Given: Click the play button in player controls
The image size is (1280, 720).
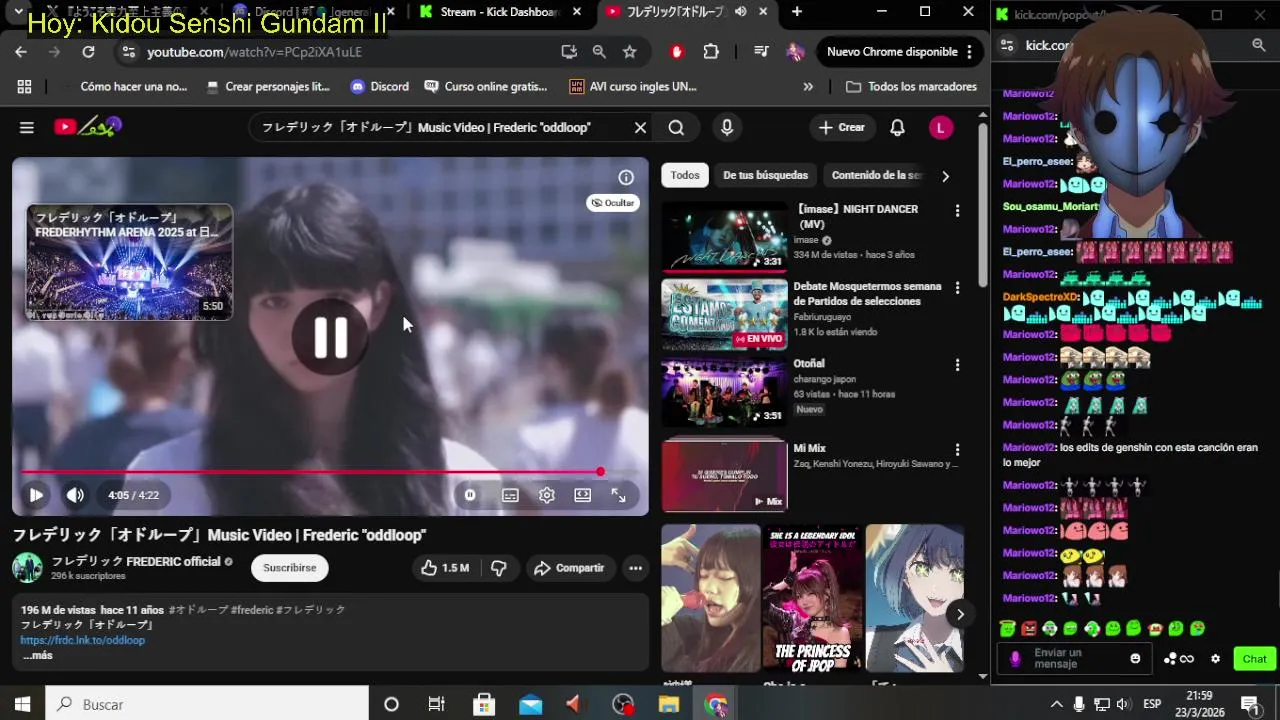Looking at the screenshot, I should pos(36,495).
